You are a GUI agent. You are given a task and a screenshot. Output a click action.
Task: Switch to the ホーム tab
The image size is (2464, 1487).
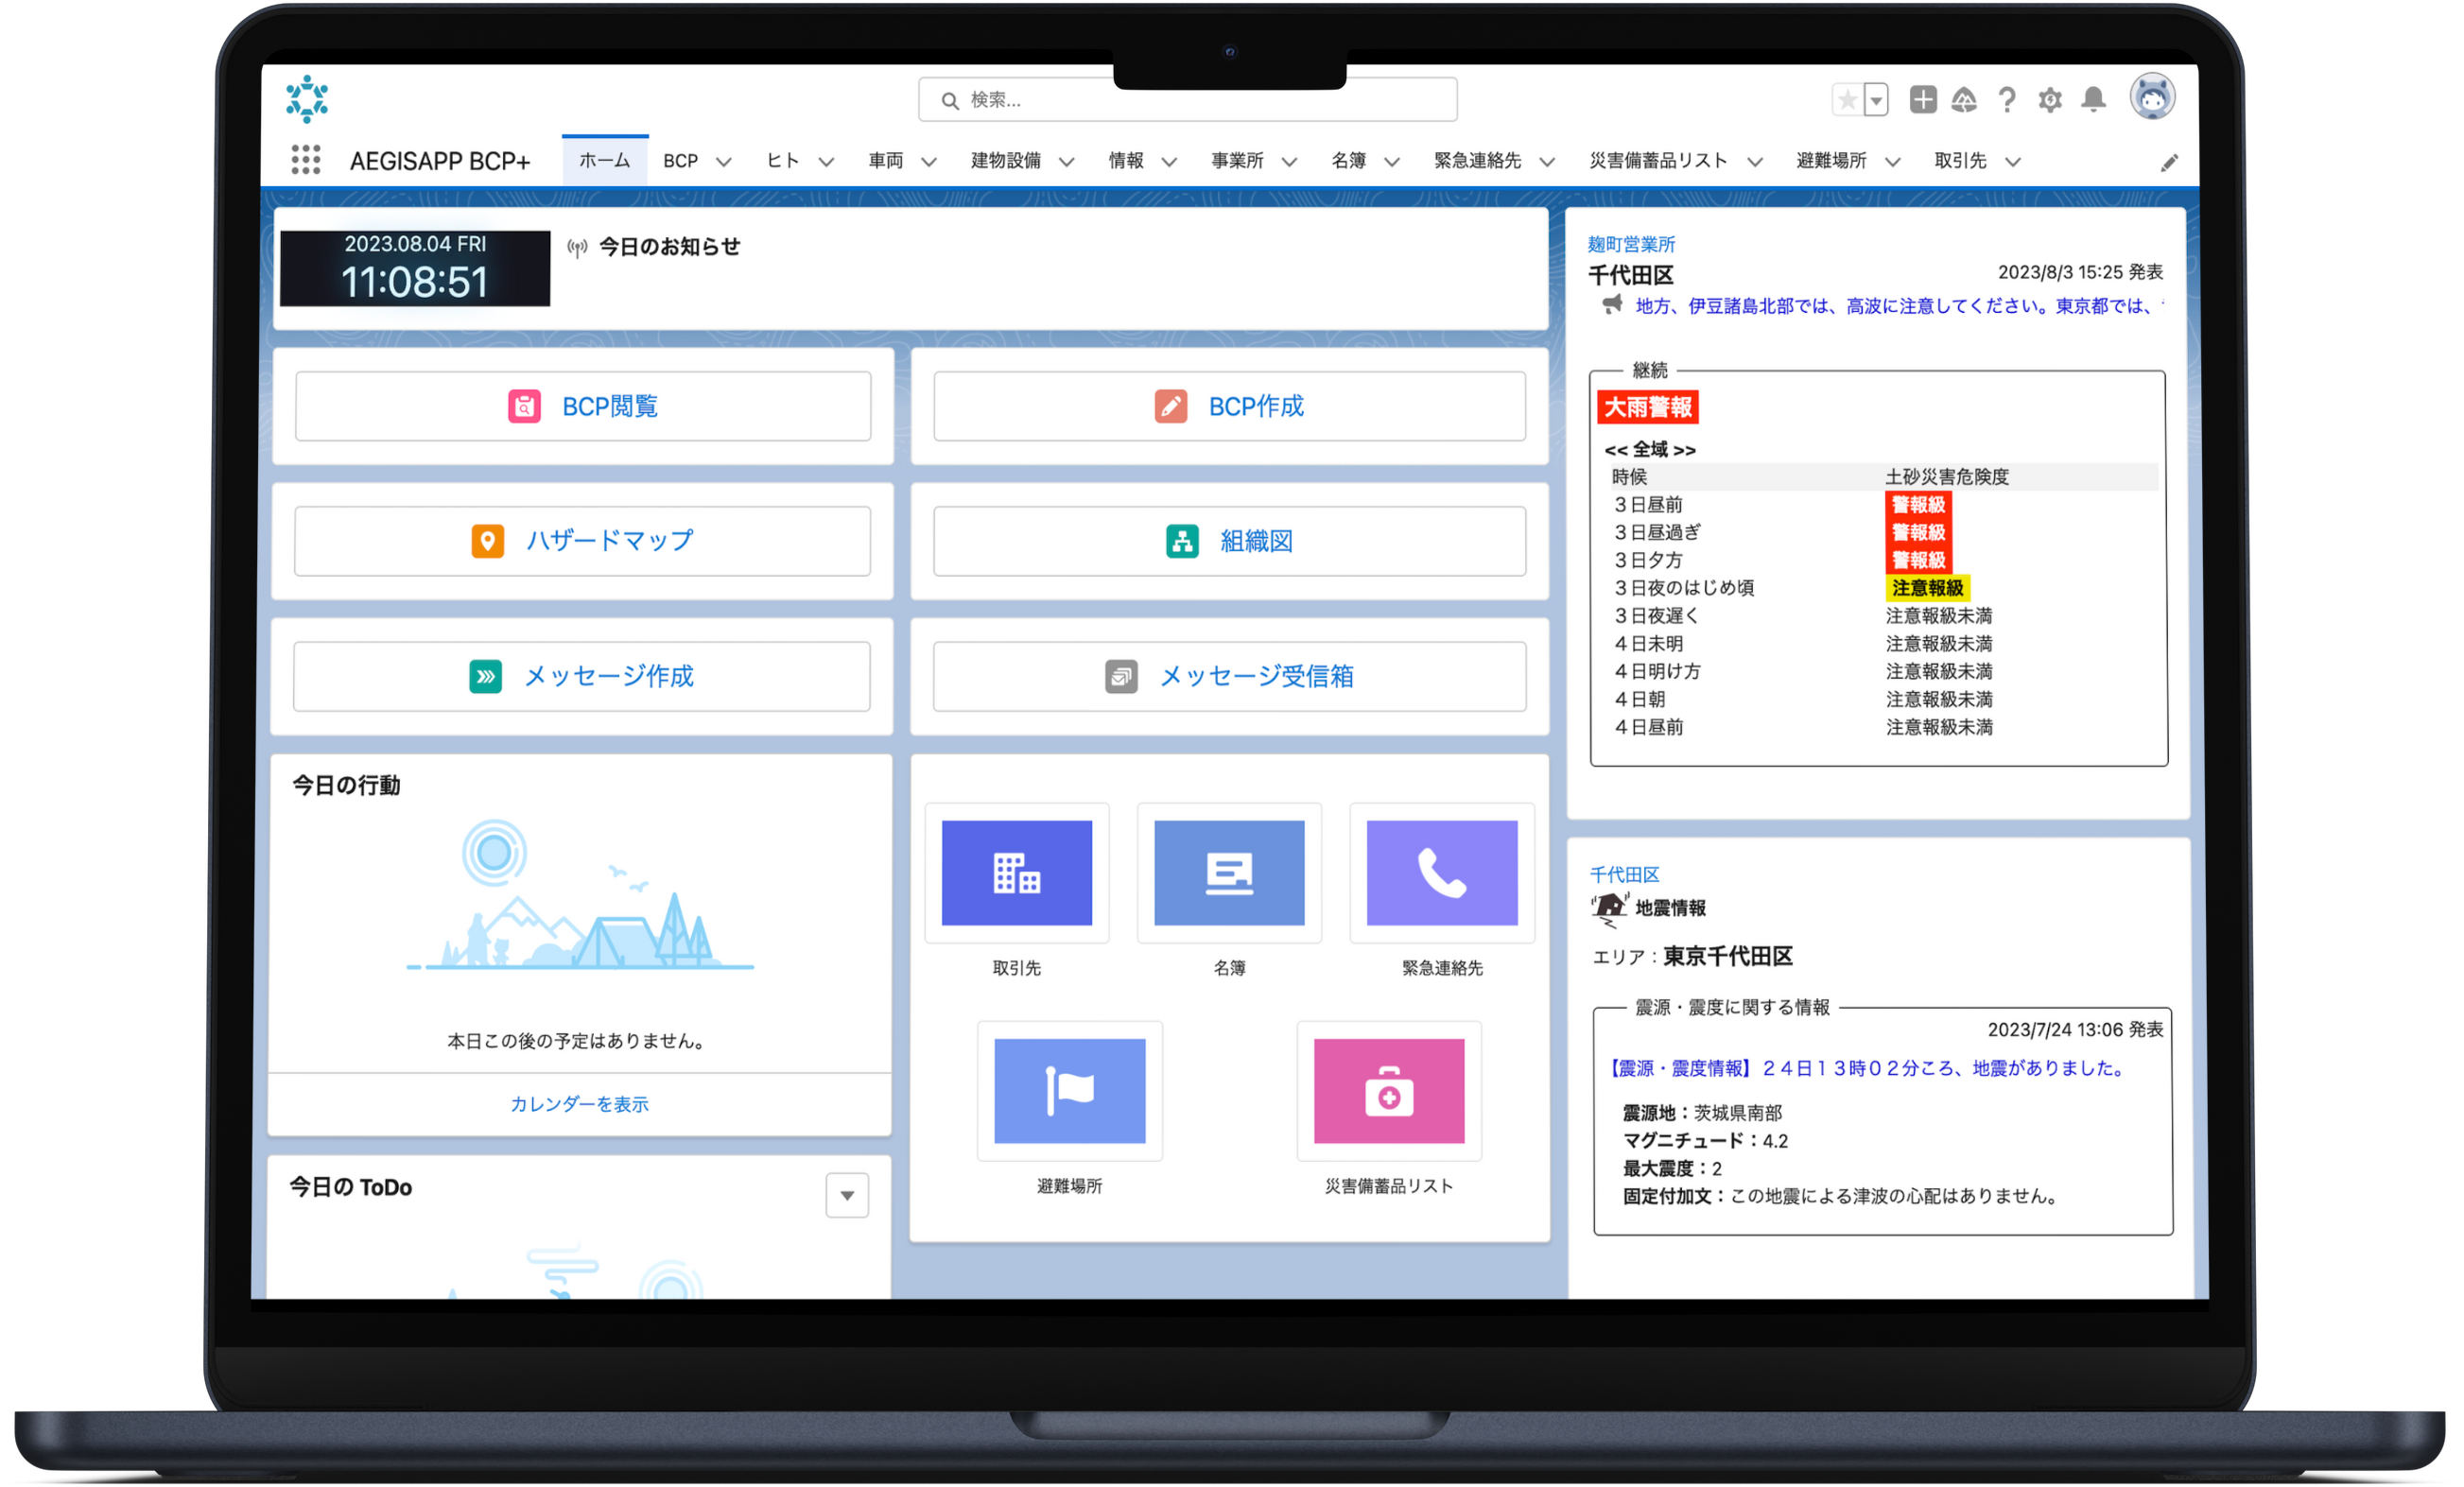coord(604,161)
